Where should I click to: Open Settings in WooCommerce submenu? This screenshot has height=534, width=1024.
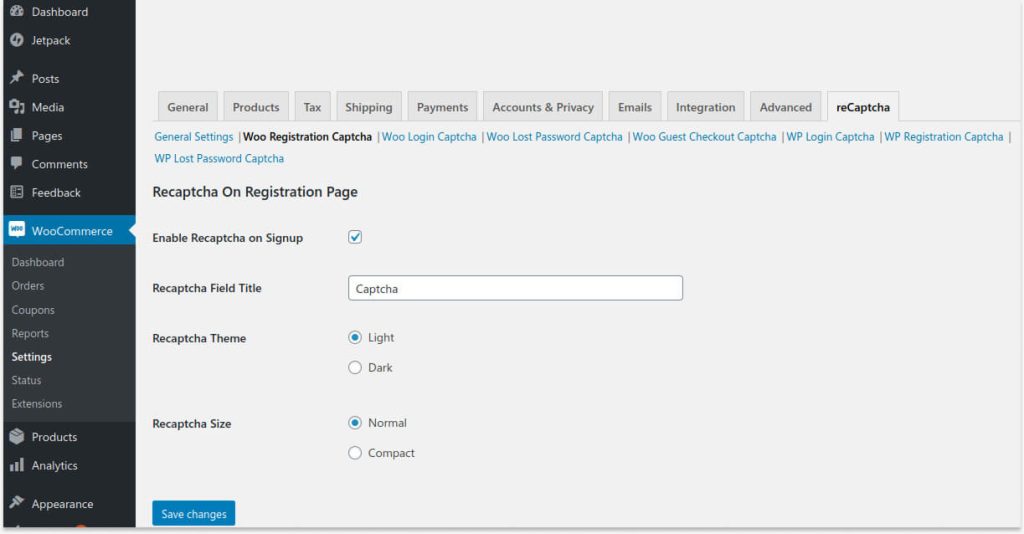point(31,356)
